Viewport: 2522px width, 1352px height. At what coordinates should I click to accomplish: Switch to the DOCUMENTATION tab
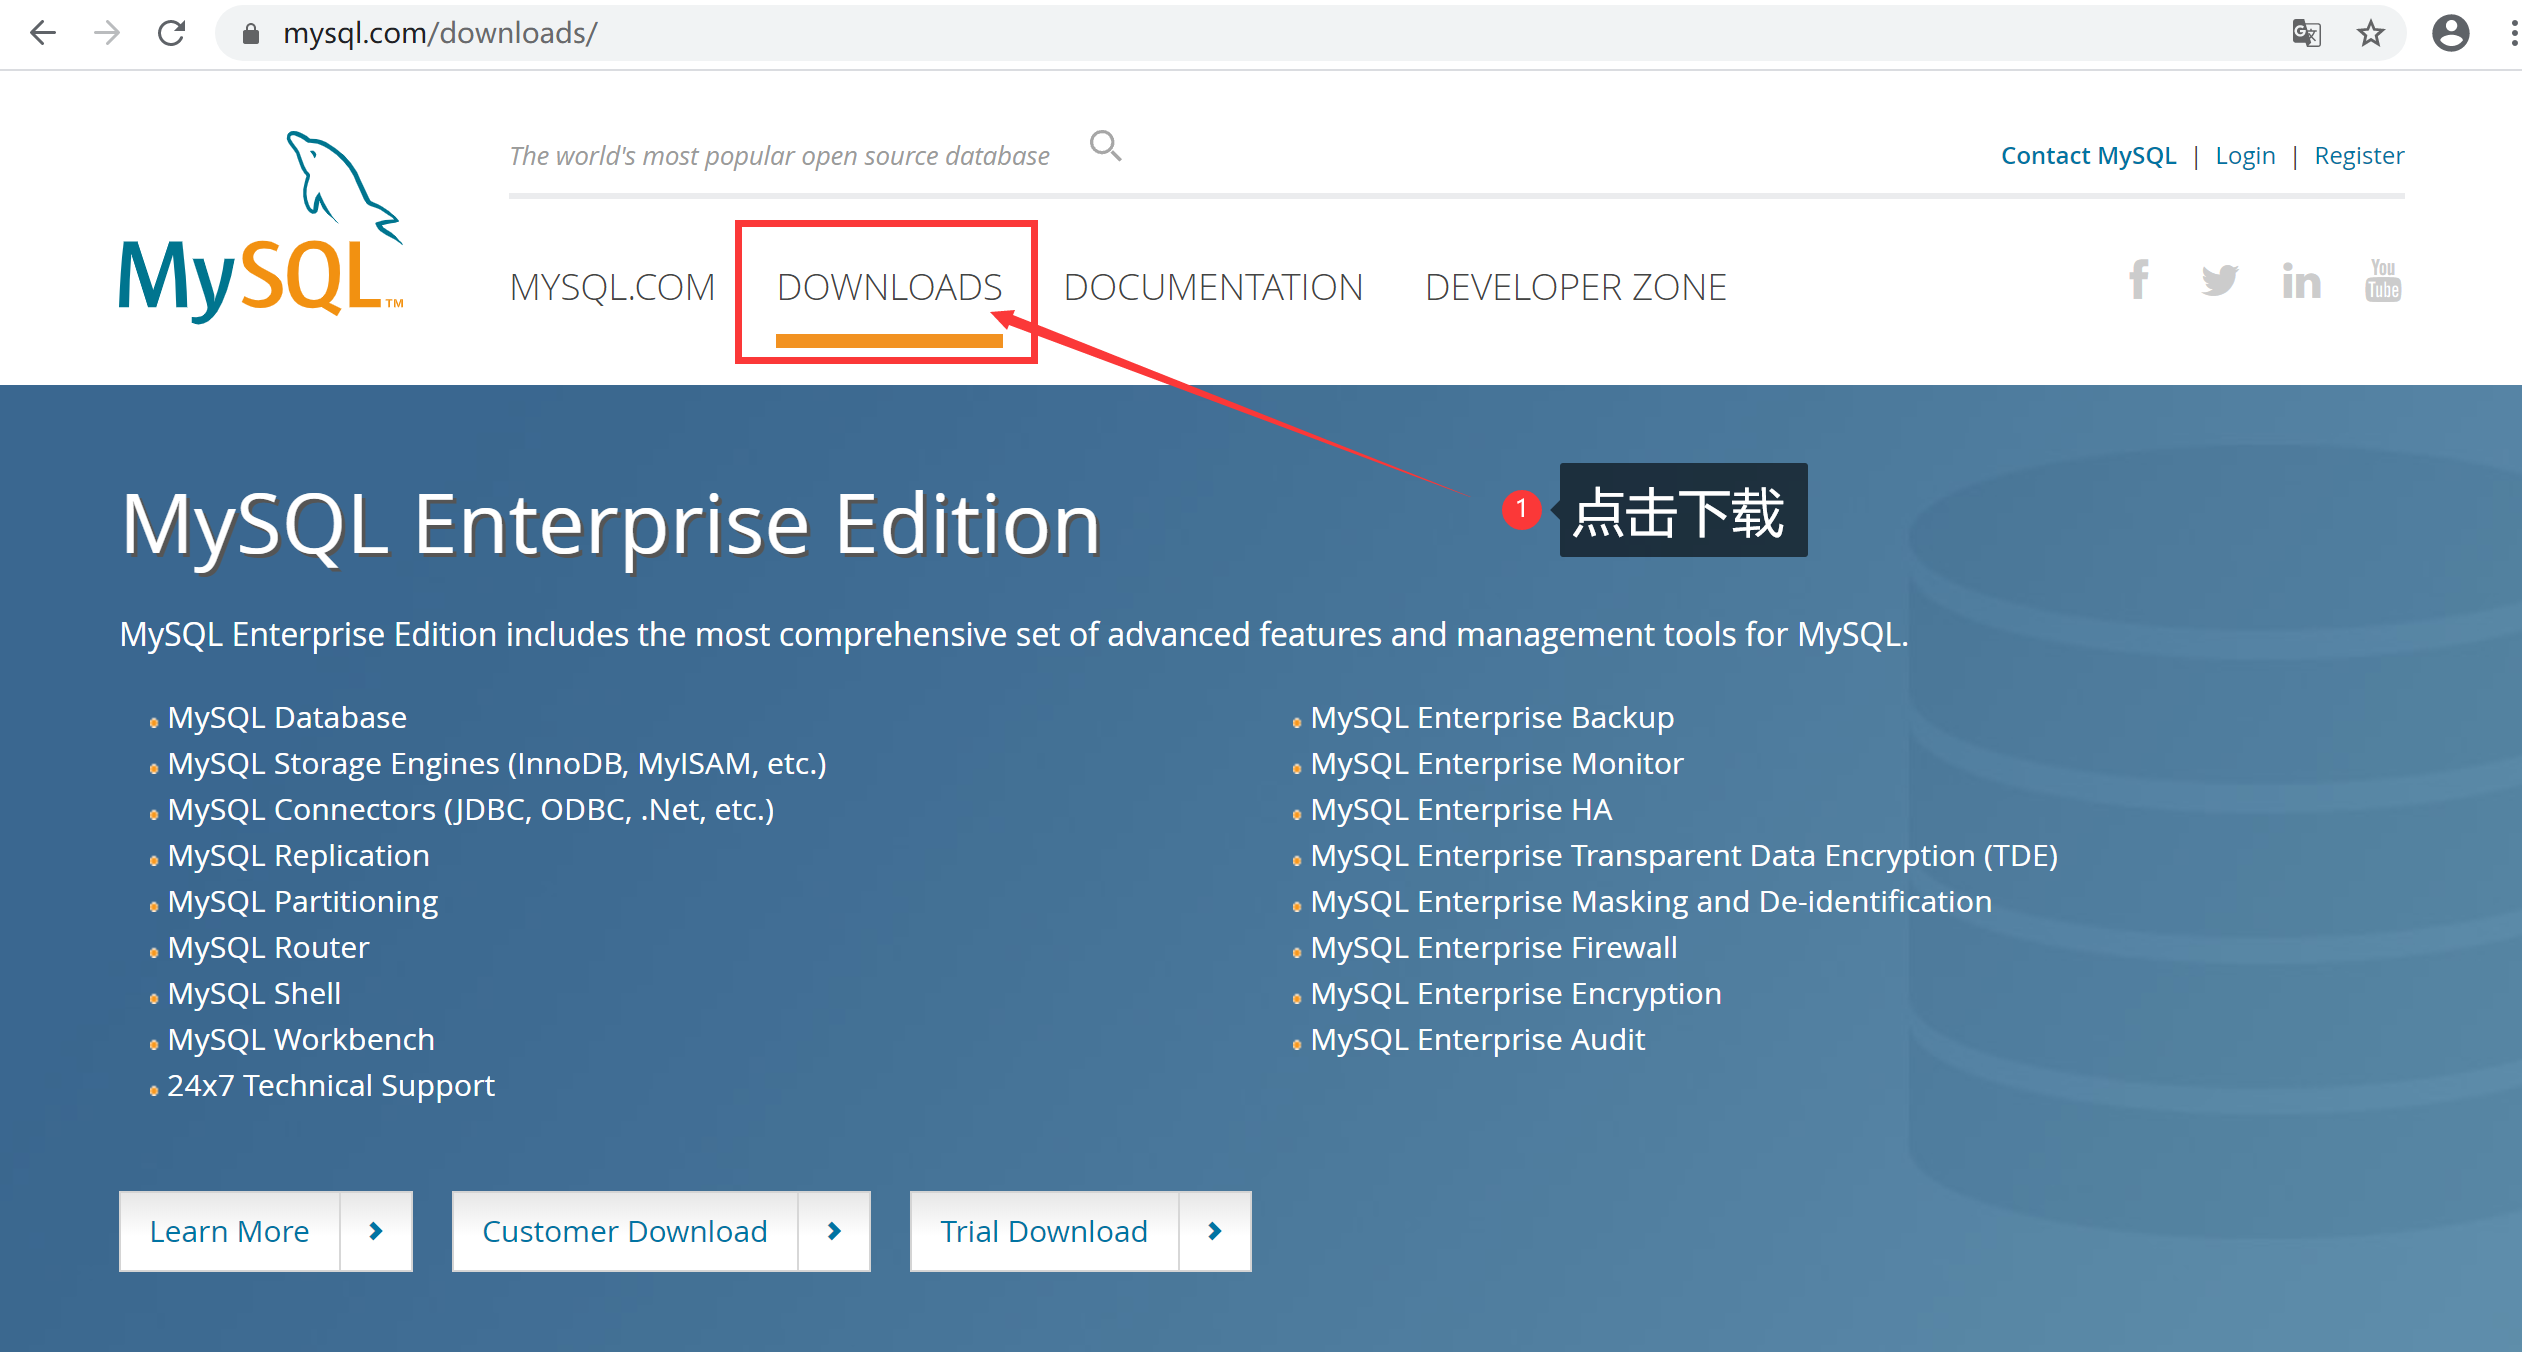(x=1213, y=288)
